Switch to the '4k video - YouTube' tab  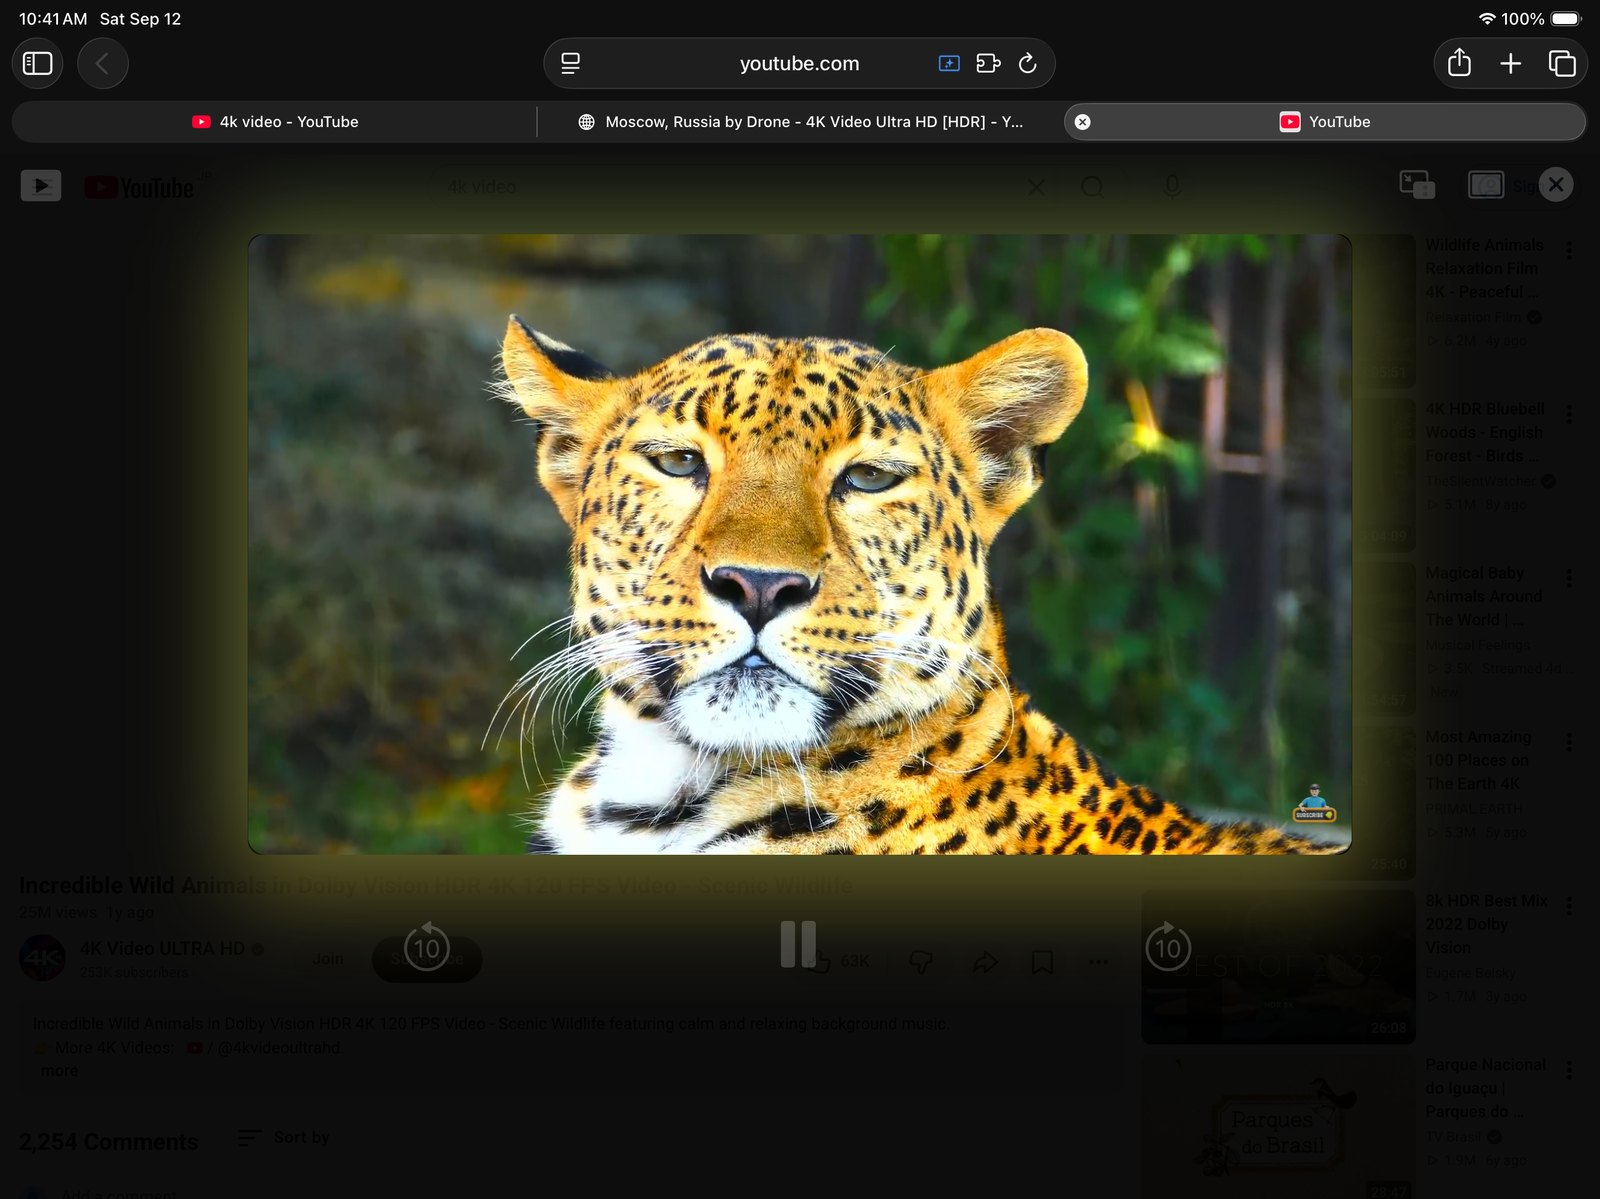pos(275,122)
